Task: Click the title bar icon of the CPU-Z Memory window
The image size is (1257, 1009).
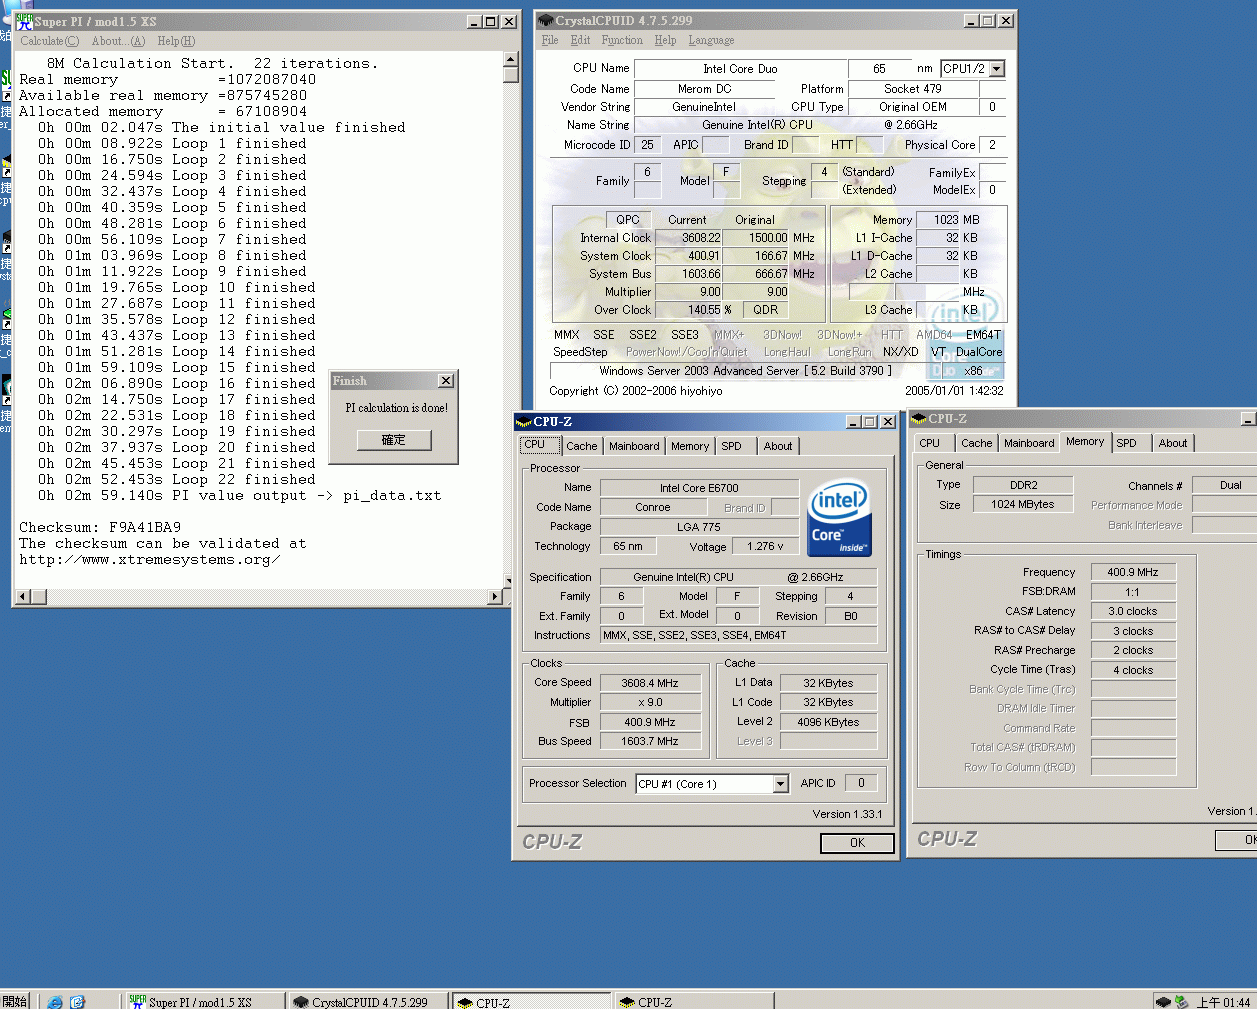Action: click(919, 419)
